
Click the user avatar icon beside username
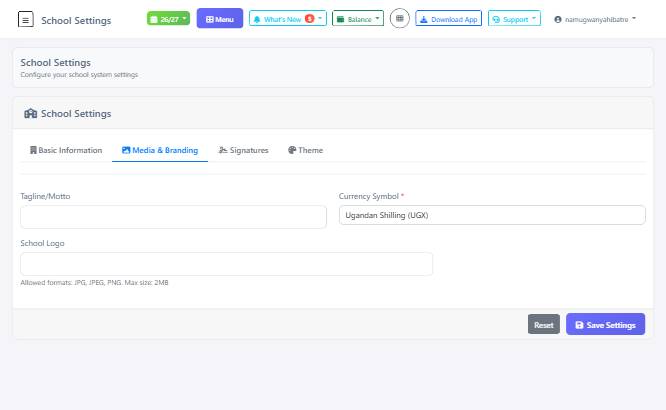[558, 19]
